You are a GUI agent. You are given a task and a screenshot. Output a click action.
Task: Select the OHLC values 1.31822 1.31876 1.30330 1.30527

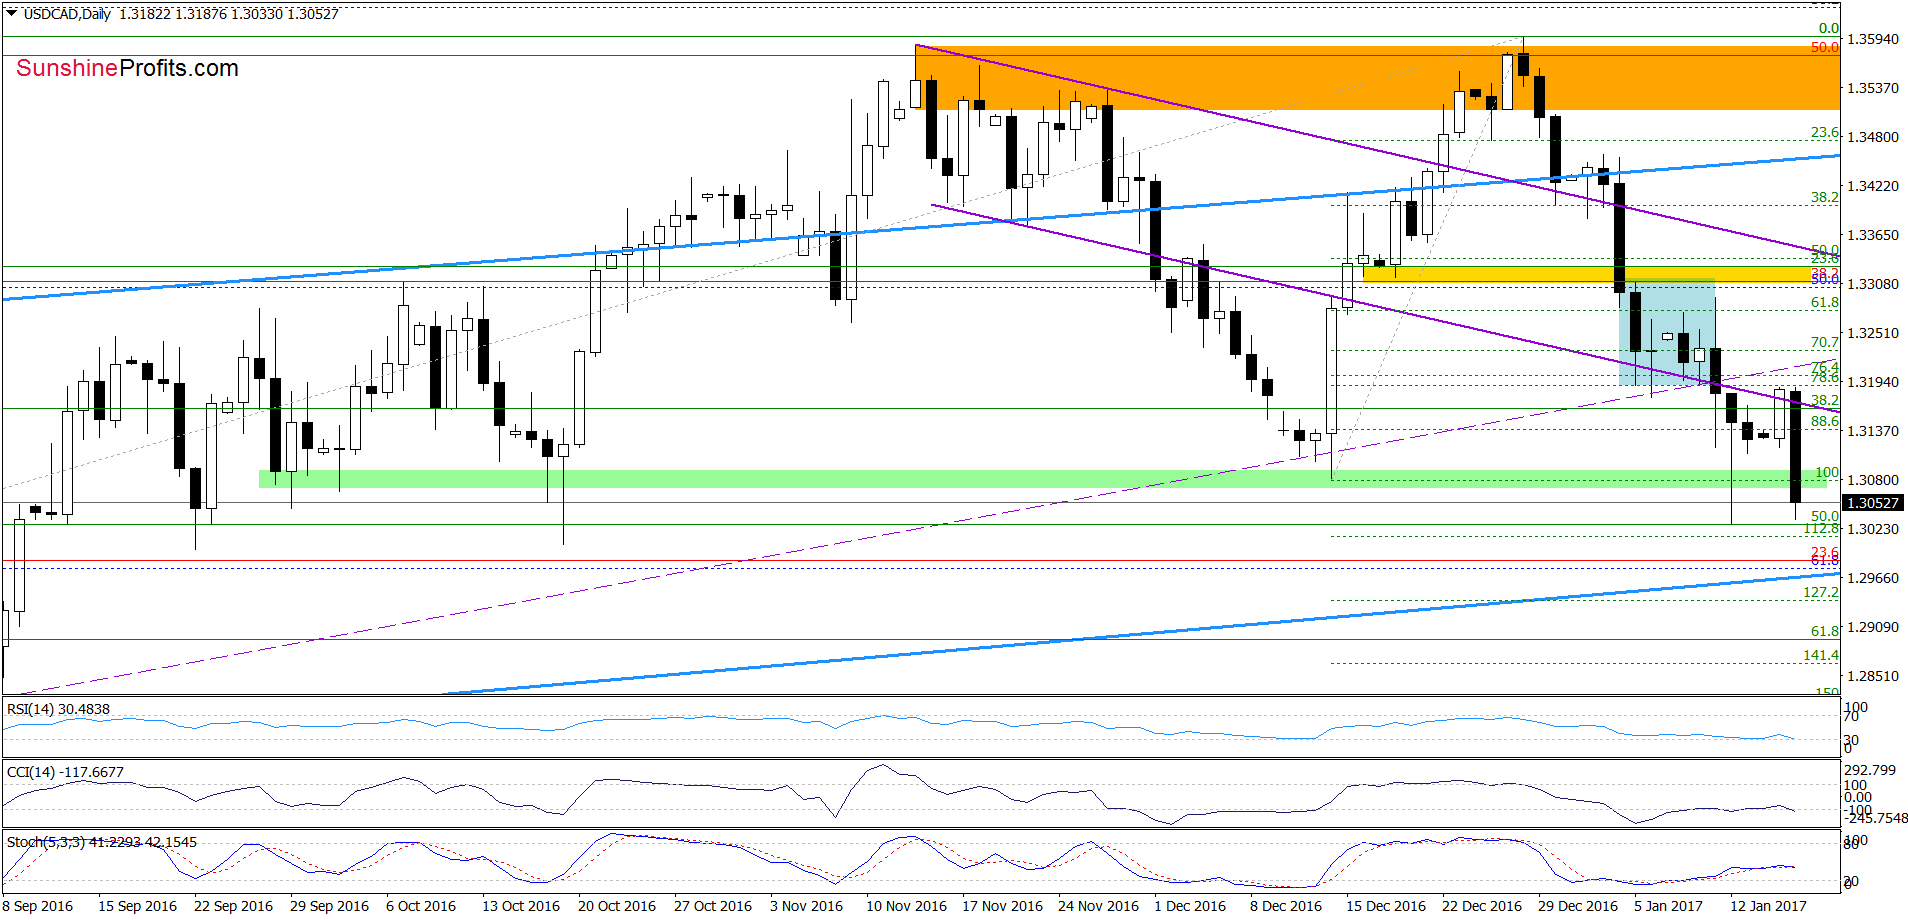click(229, 14)
